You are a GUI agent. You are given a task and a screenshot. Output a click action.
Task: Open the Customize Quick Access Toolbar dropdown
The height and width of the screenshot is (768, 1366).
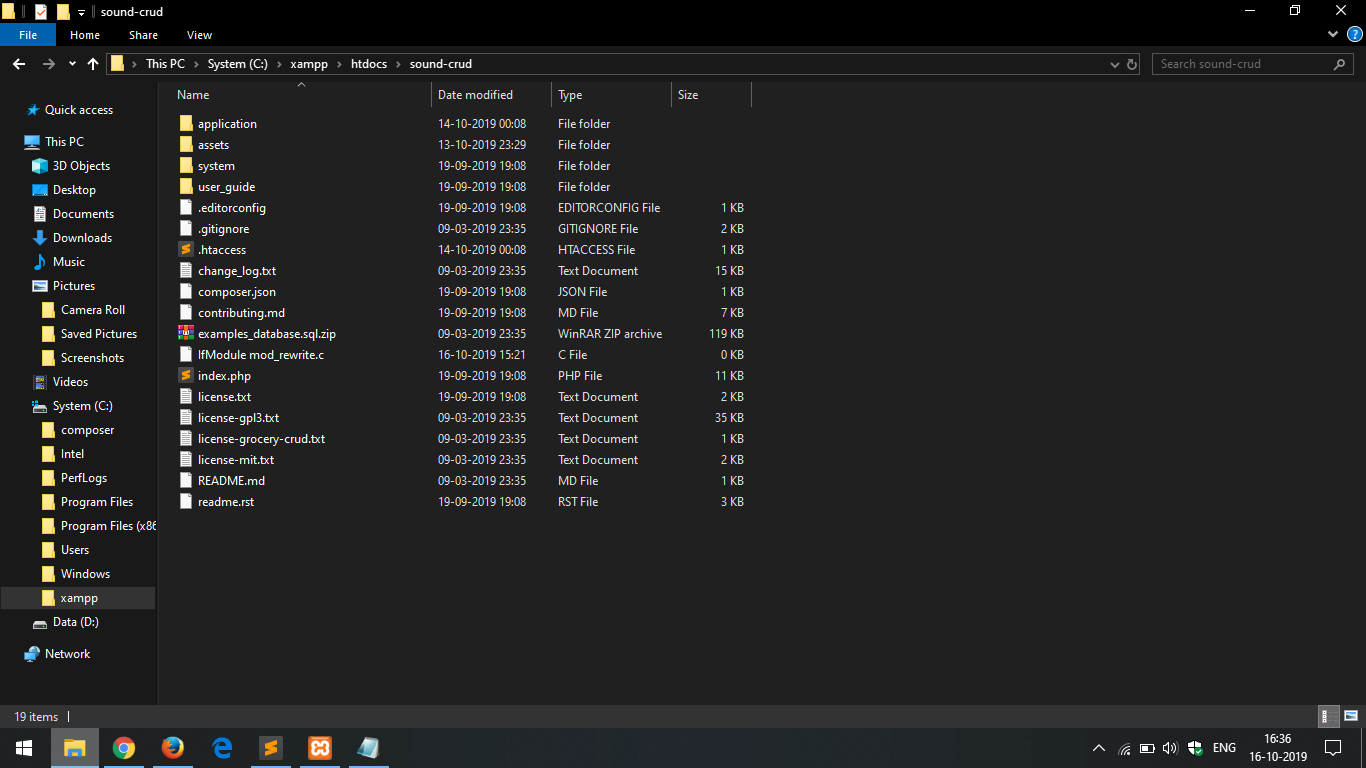[x=81, y=12]
